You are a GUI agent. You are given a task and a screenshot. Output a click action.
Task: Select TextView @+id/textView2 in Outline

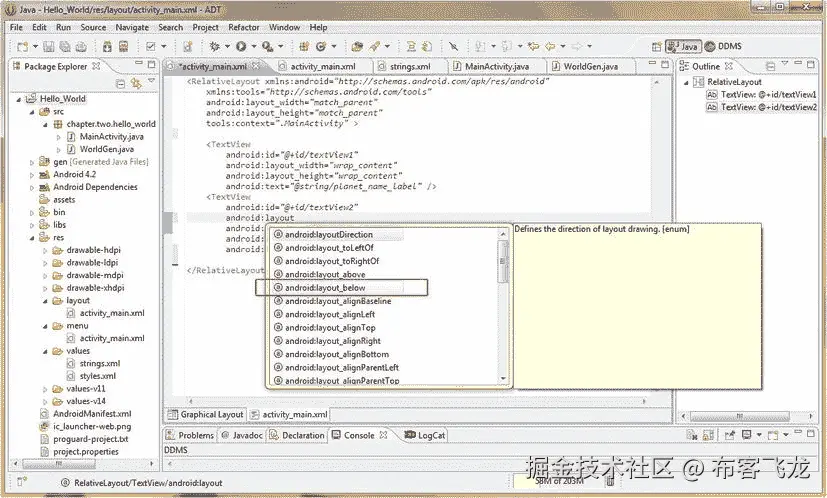tap(762, 107)
